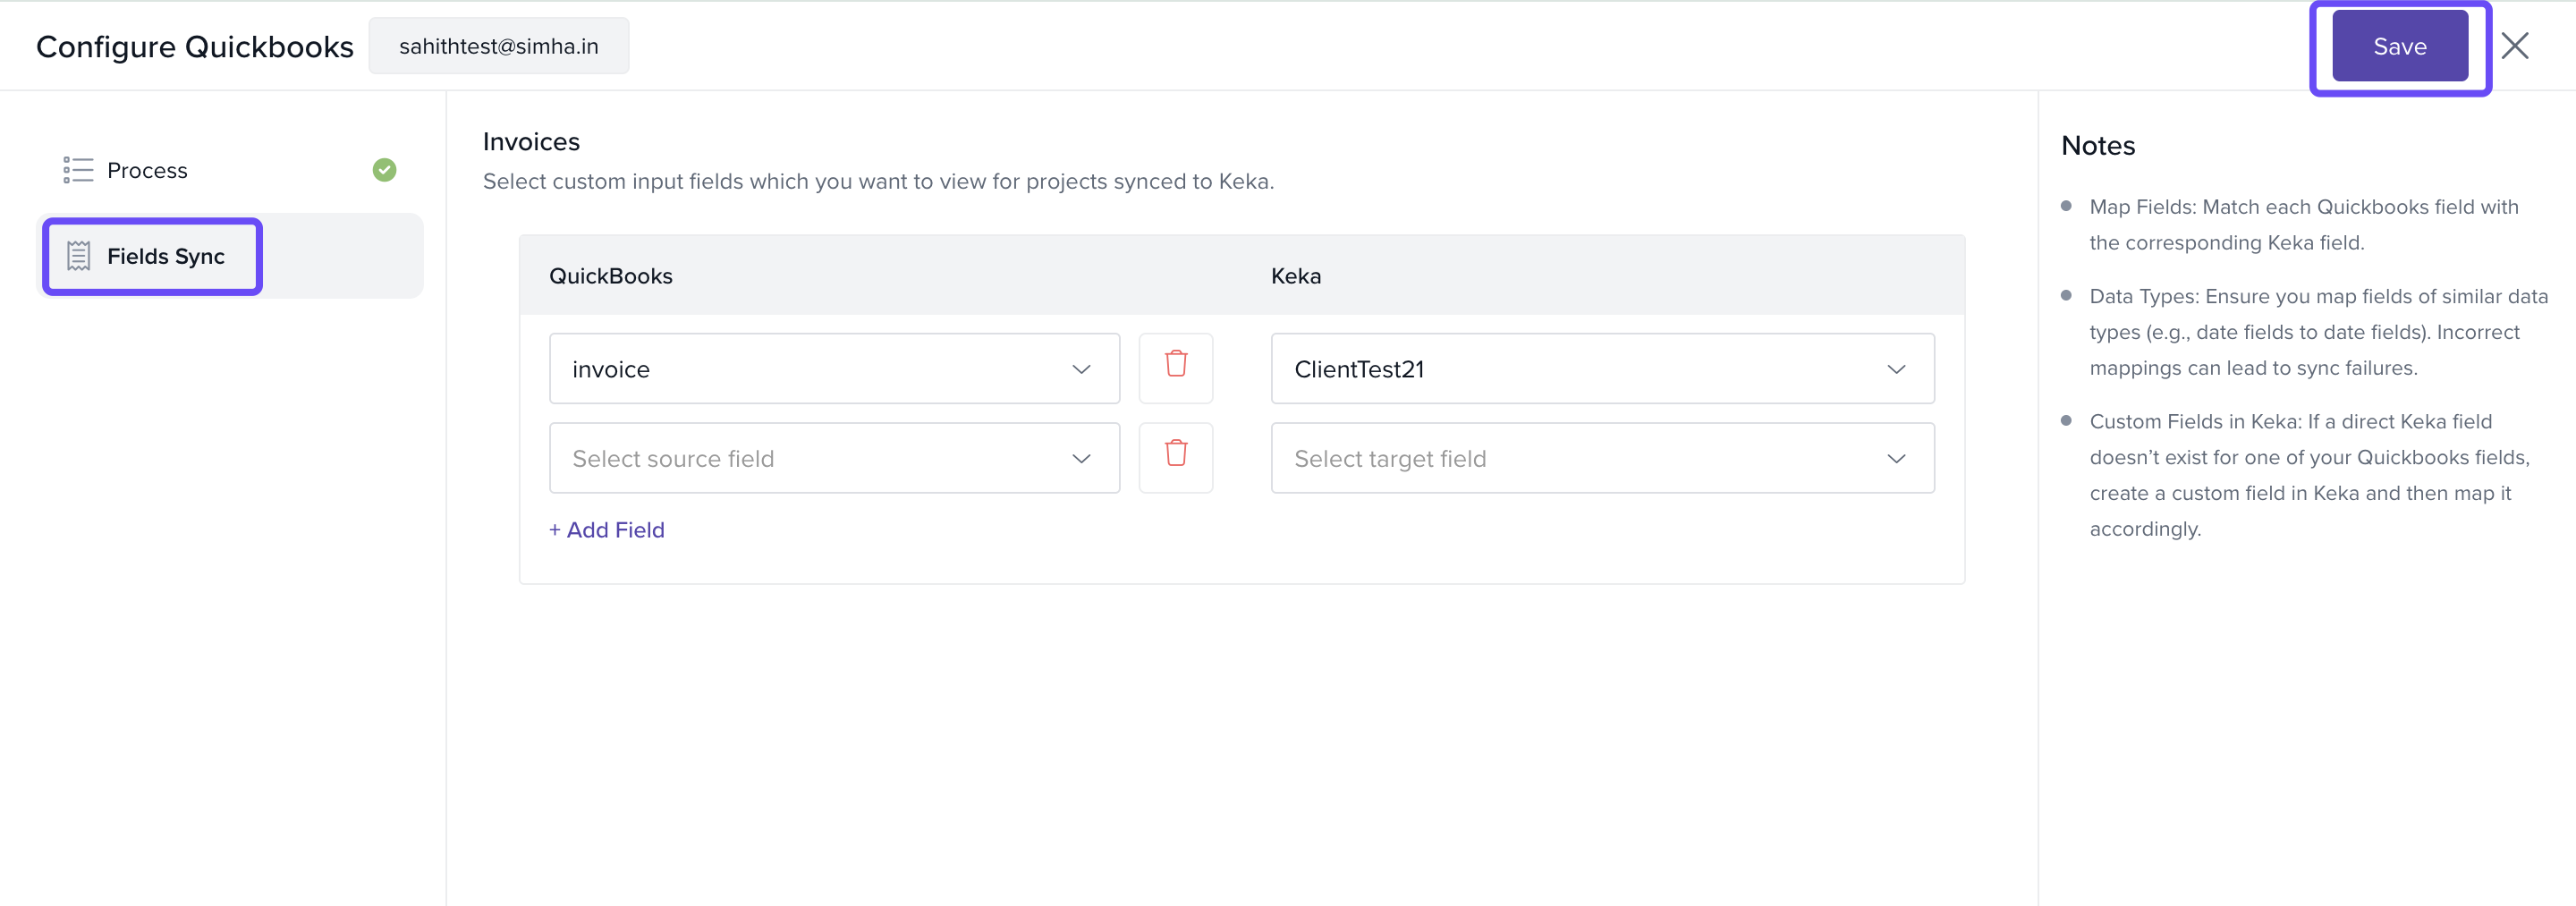The image size is (2576, 906).
Task: Click the chevron arrow in the ClientTest21 dropdown
Action: click(1895, 369)
